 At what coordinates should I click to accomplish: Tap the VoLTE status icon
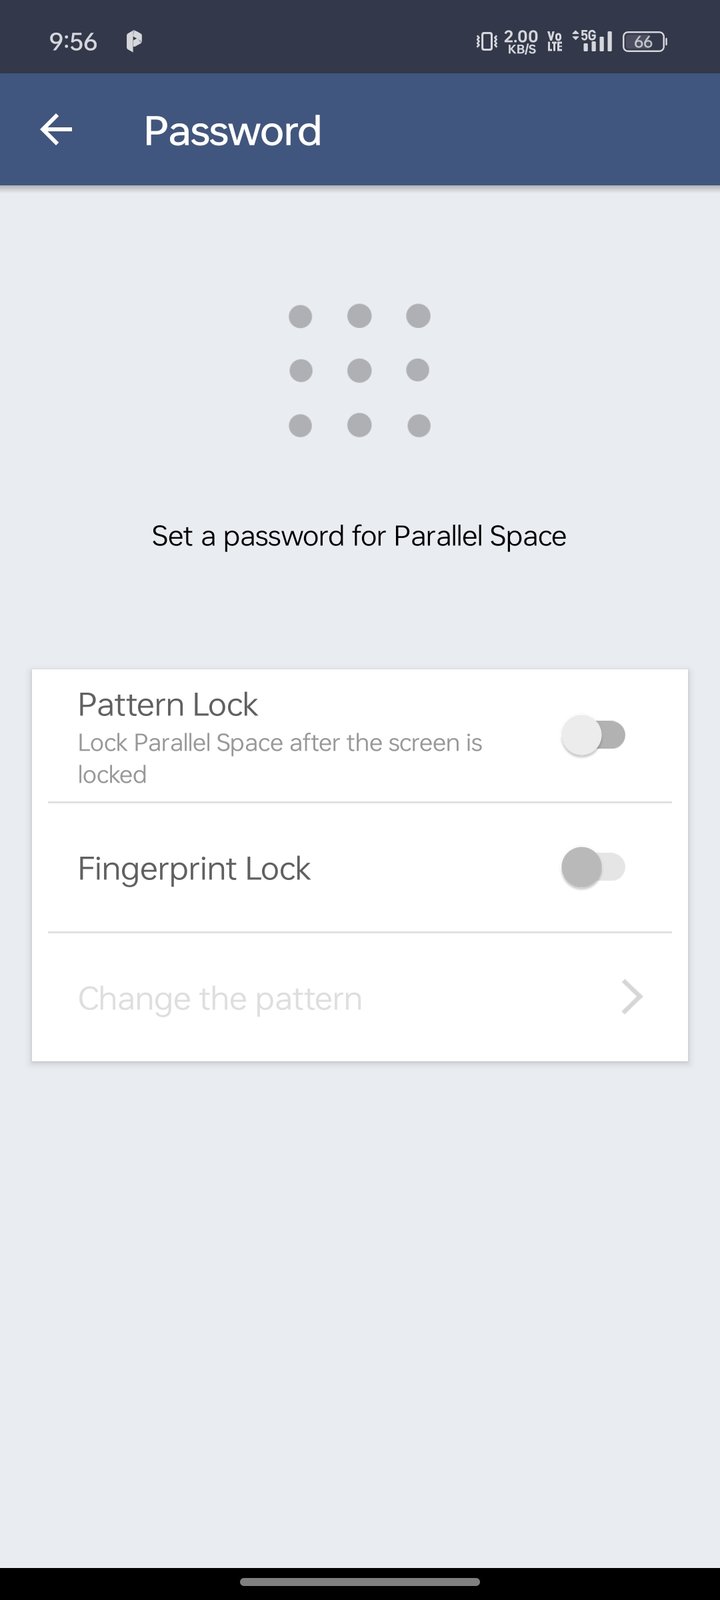(x=555, y=41)
